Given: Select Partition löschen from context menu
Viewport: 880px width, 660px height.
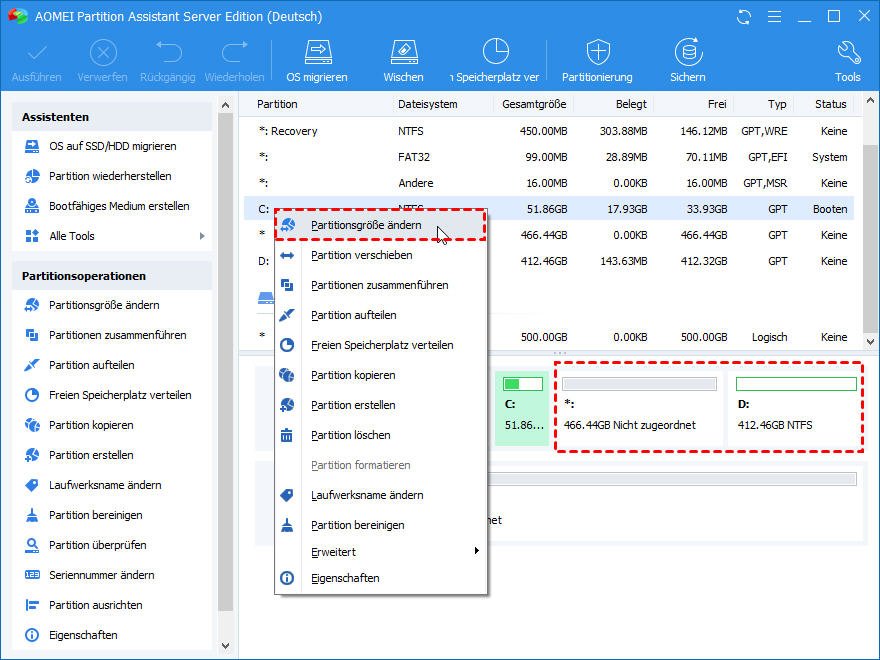Looking at the screenshot, I should (350, 435).
